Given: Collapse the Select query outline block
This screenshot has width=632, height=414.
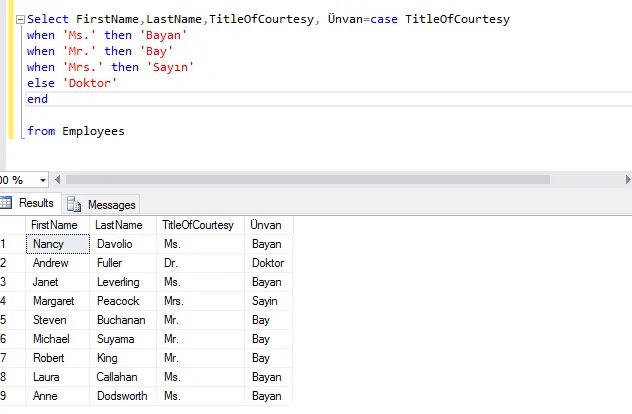Looking at the screenshot, I should tap(20, 19).
